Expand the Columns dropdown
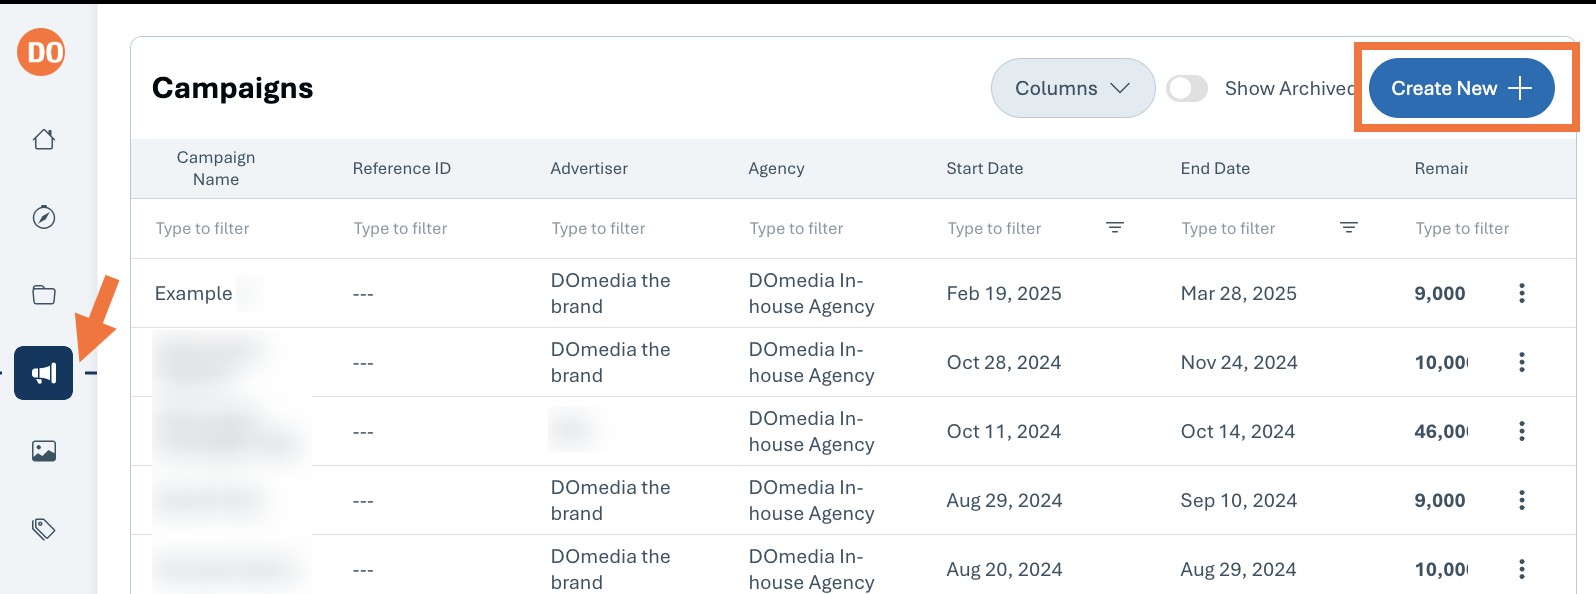Image resolution: width=1596 pixels, height=594 pixels. [1073, 88]
